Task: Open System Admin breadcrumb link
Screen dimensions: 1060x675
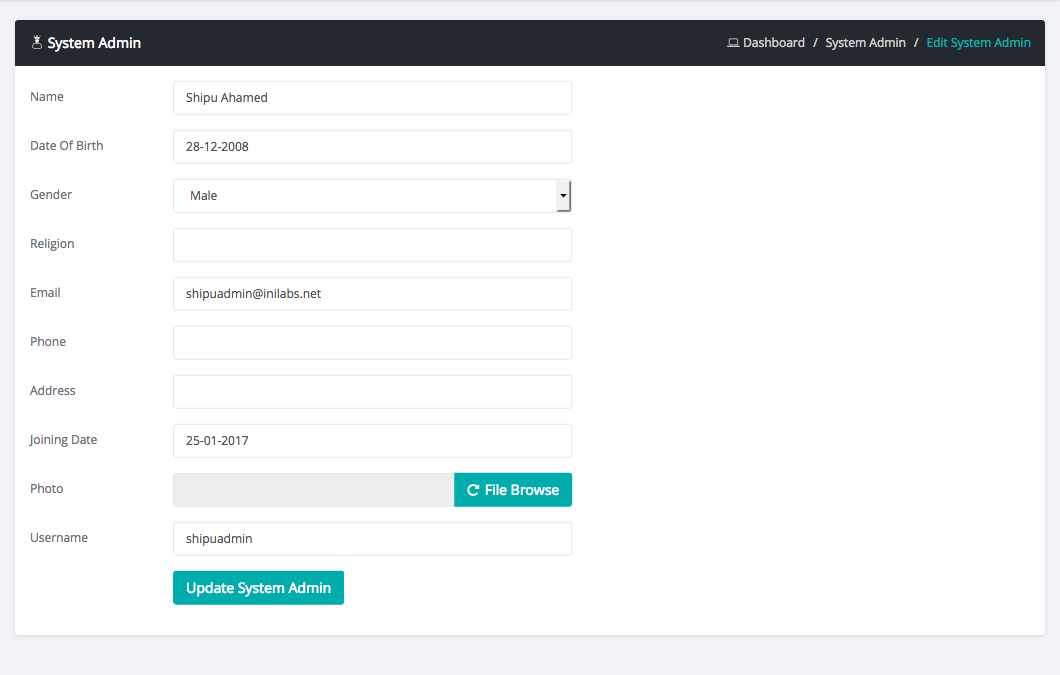Action: 865,43
